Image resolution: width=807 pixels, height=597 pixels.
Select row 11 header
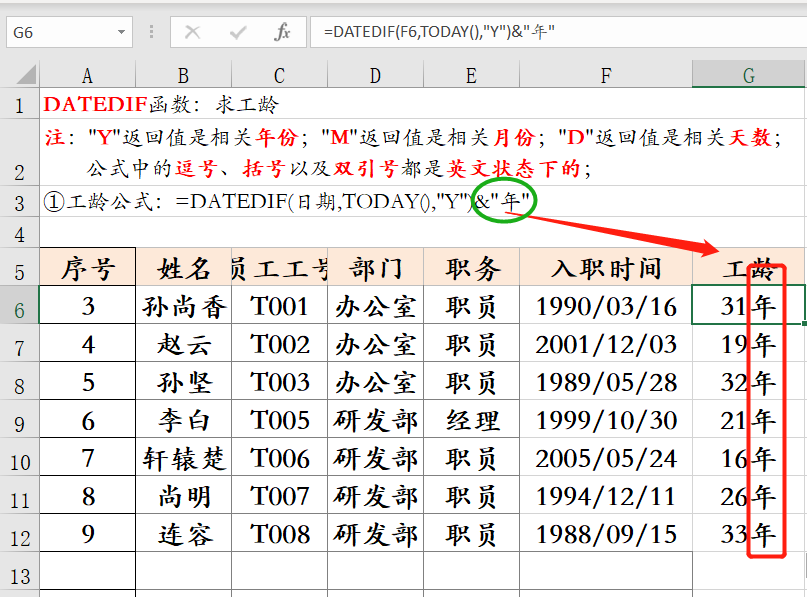click(x=20, y=496)
